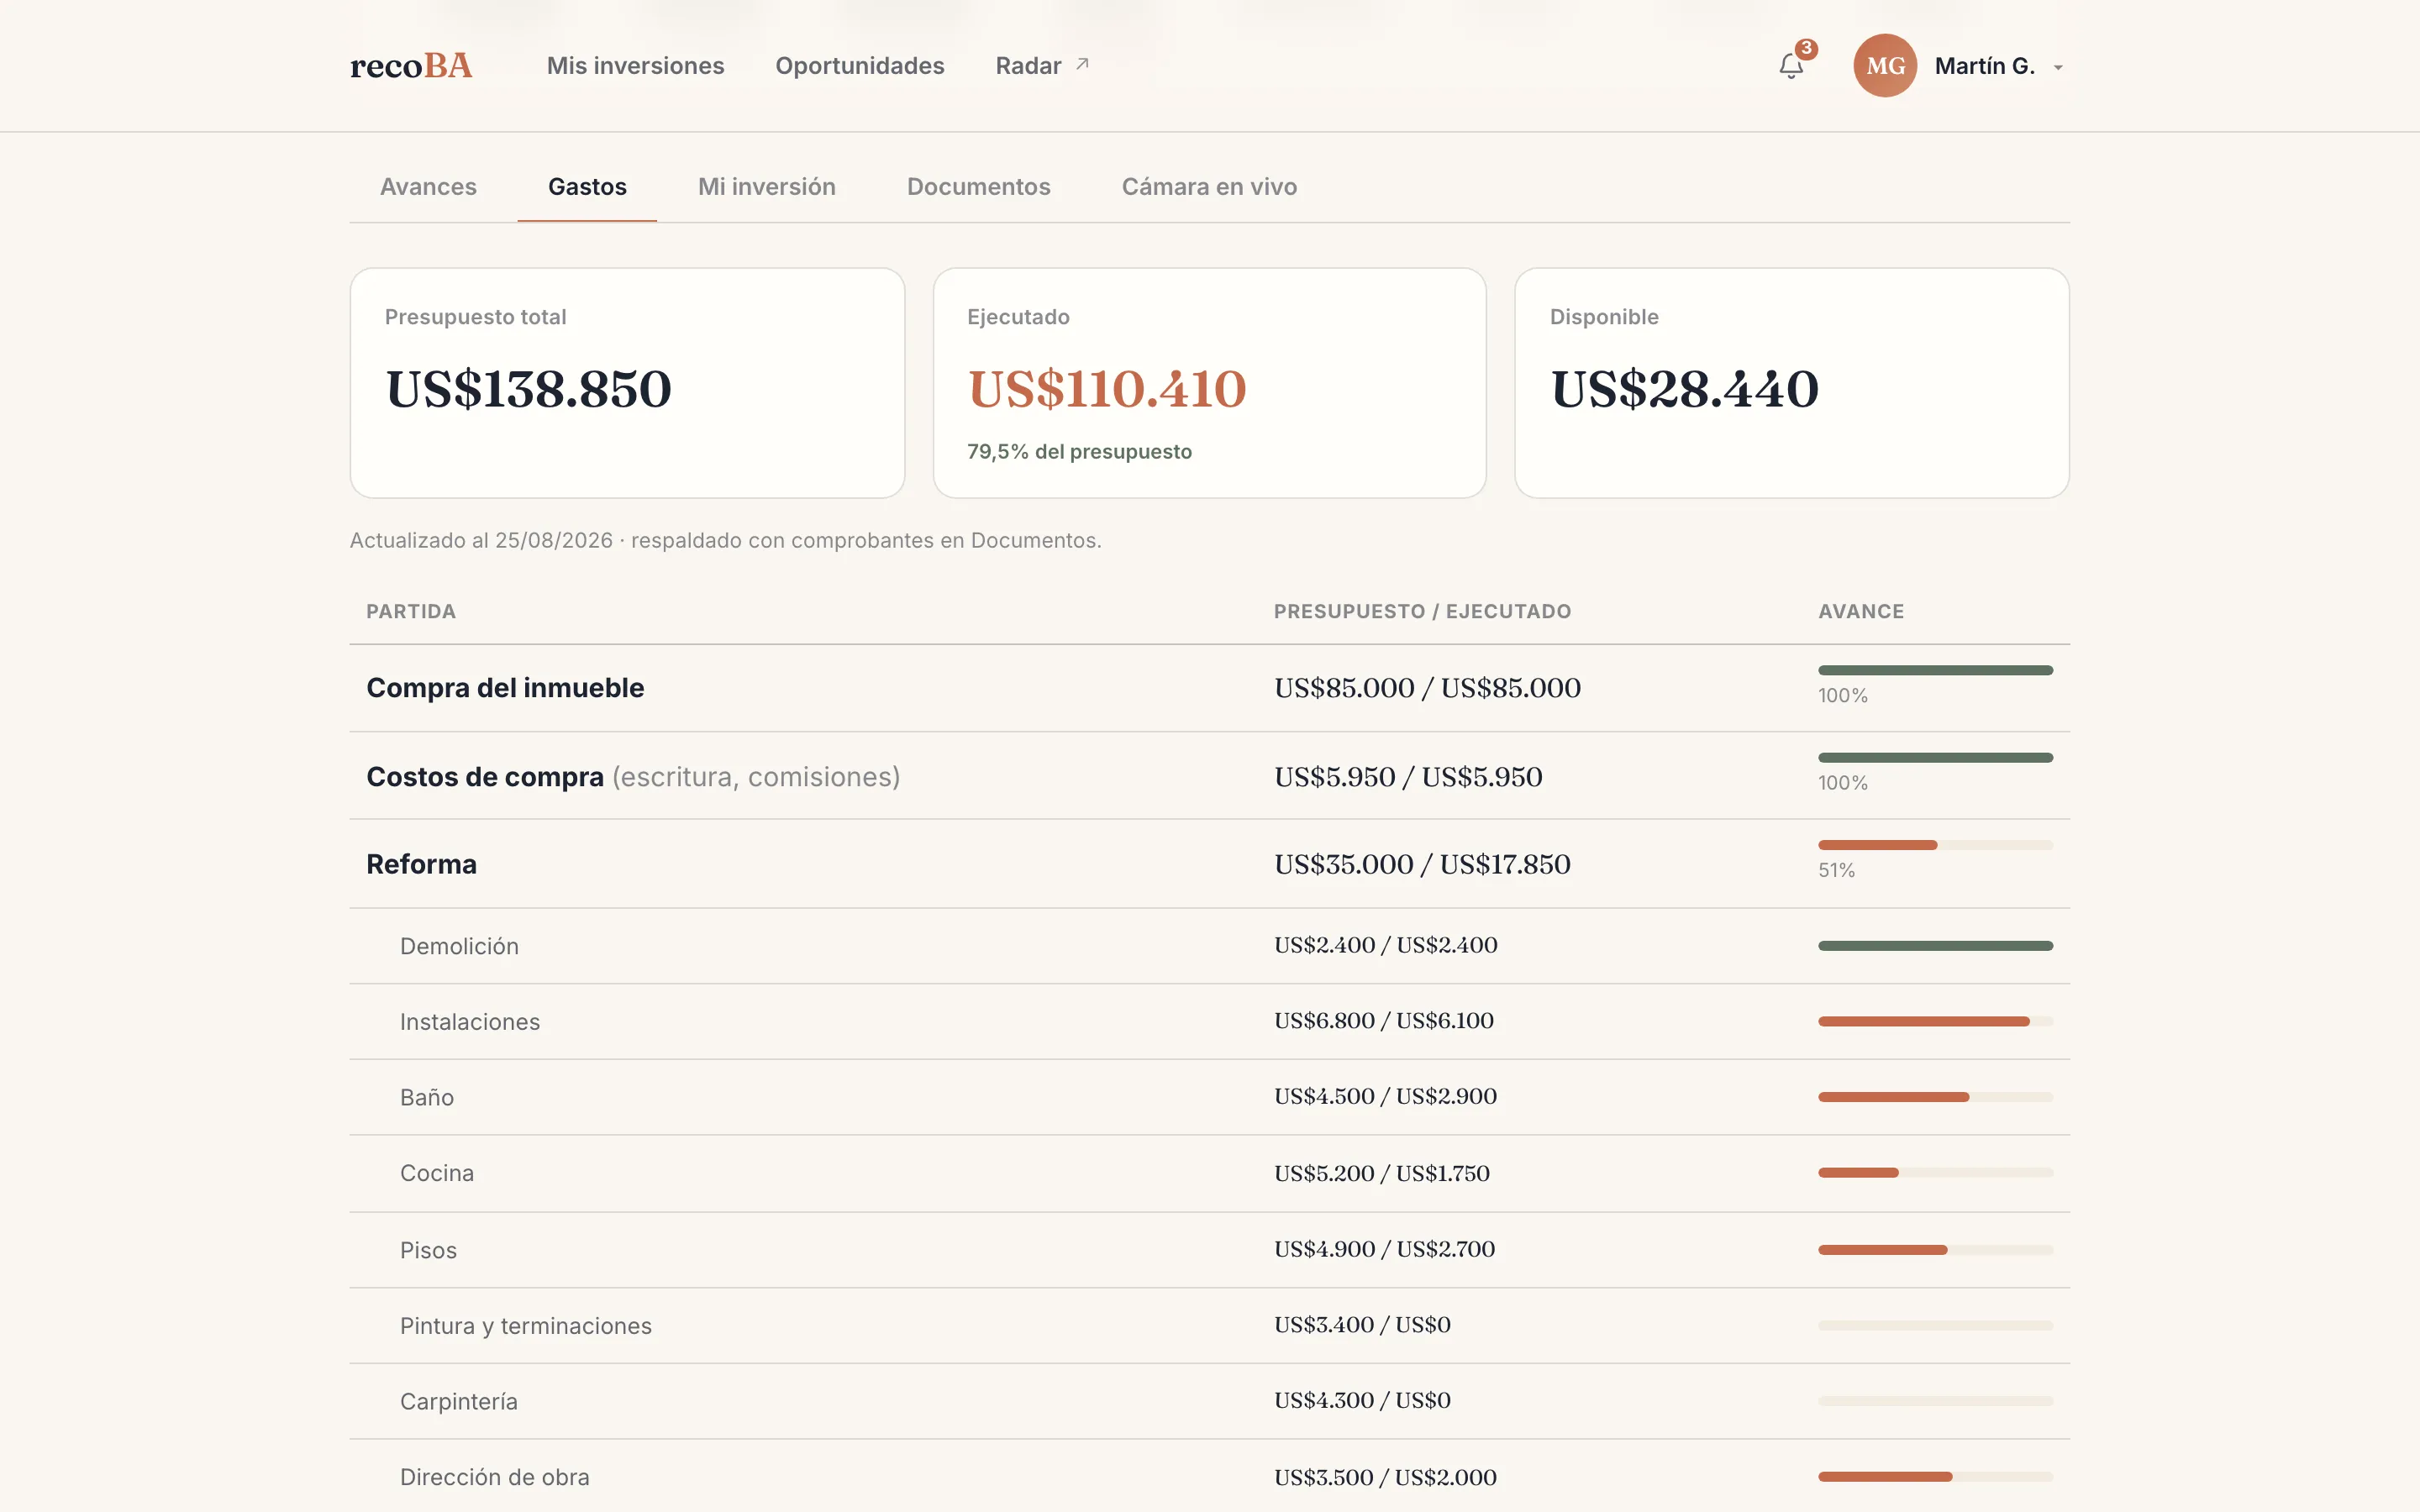Click the Compra del inmueble row title
The width and height of the screenshot is (2420, 1512).
(x=505, y=688)
